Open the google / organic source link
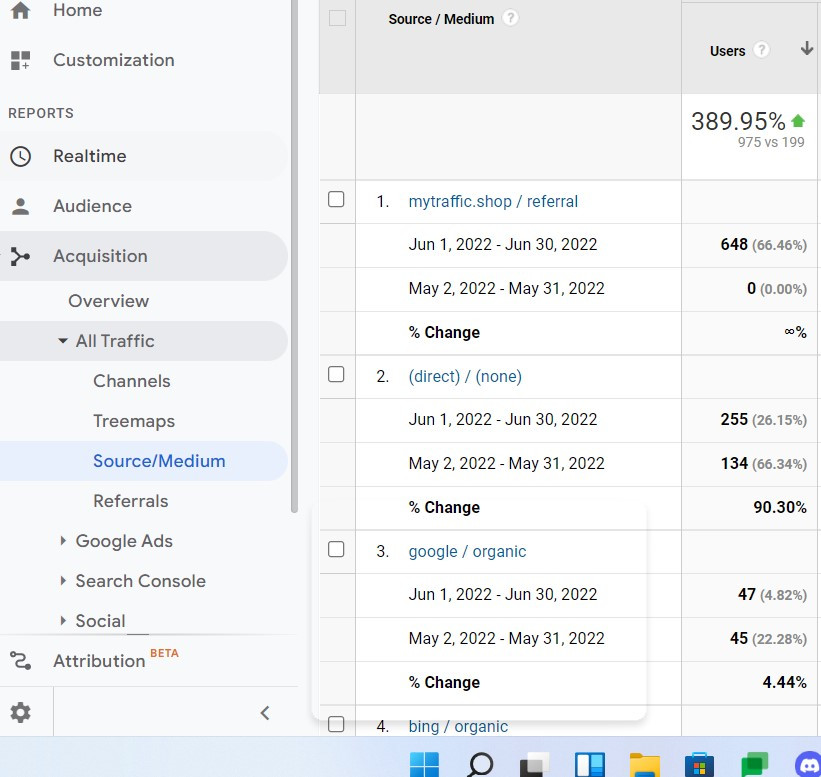This screenshot has height=777, width=821. tap(467, 551)
